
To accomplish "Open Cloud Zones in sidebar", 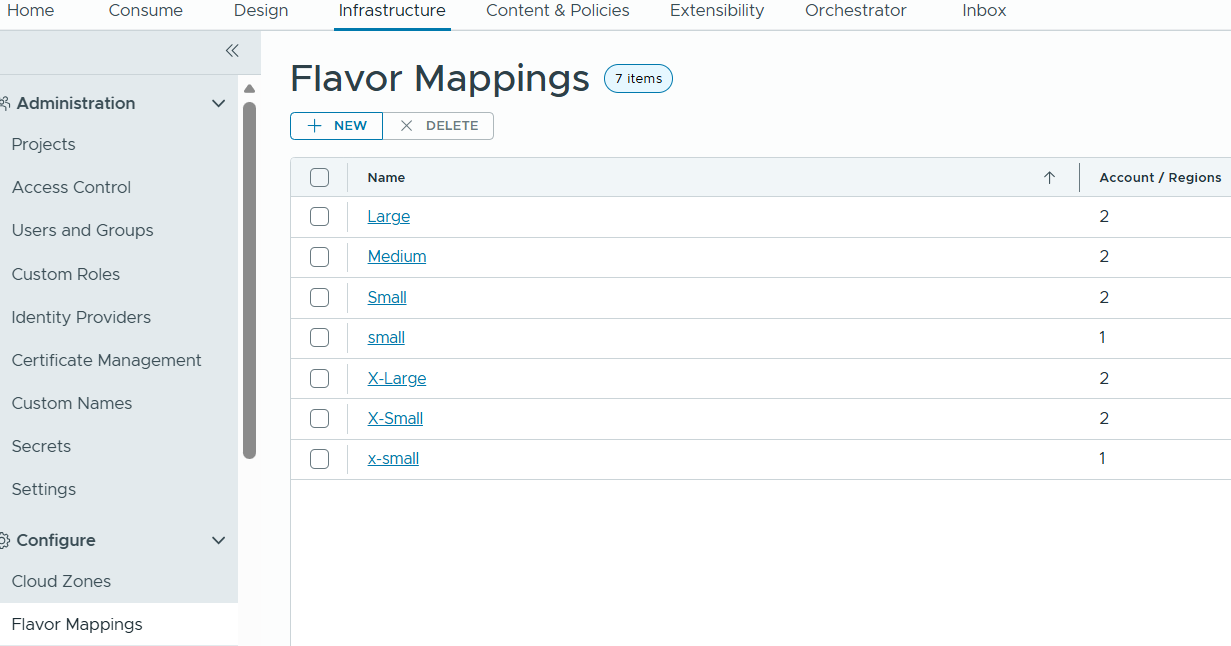I will click(61, 581).
